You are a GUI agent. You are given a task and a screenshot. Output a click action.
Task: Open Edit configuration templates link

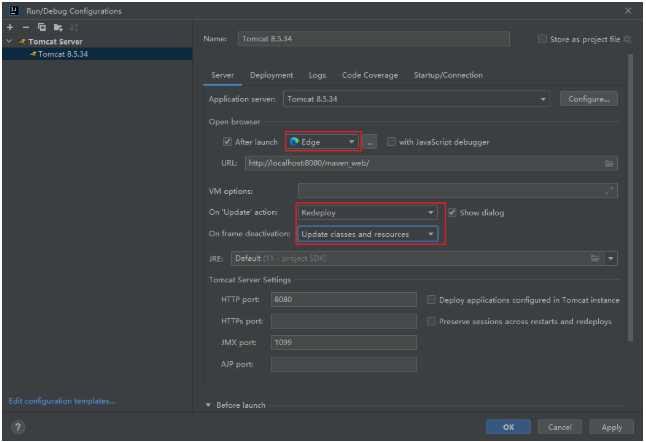tap(61, 401)
